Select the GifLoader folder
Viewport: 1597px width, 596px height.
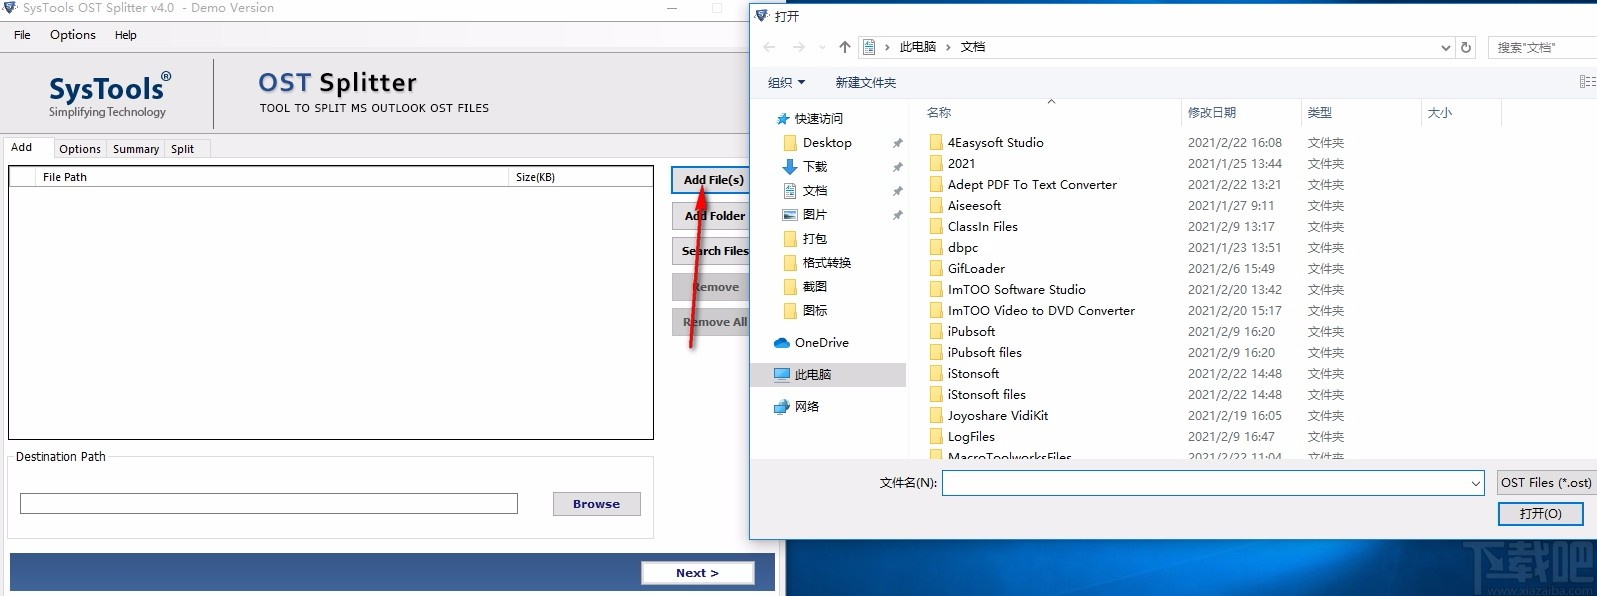(976, 269)
